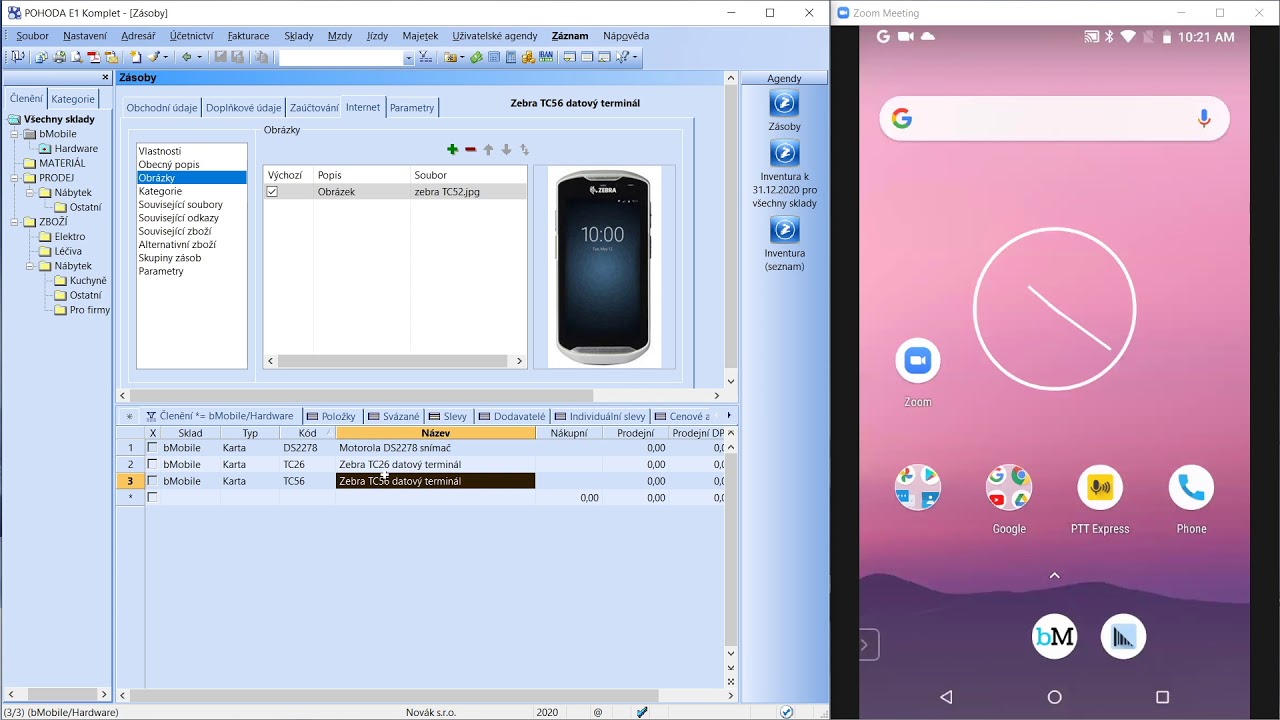The image size is (1280, 720).
Task: Open Inventura (seznam) agenda icon
Action: [784, 230]
